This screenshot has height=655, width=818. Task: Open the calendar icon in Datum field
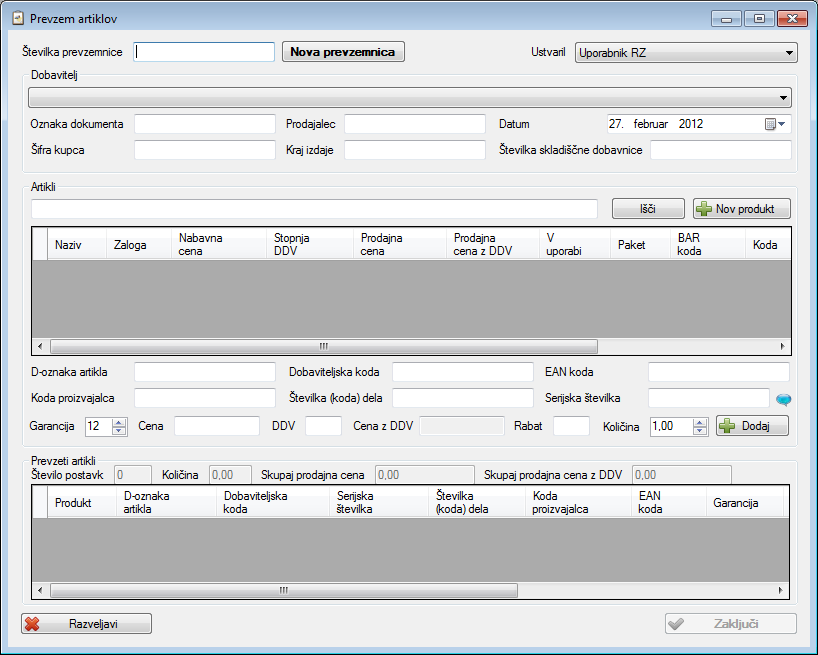[x=771, y=124]
